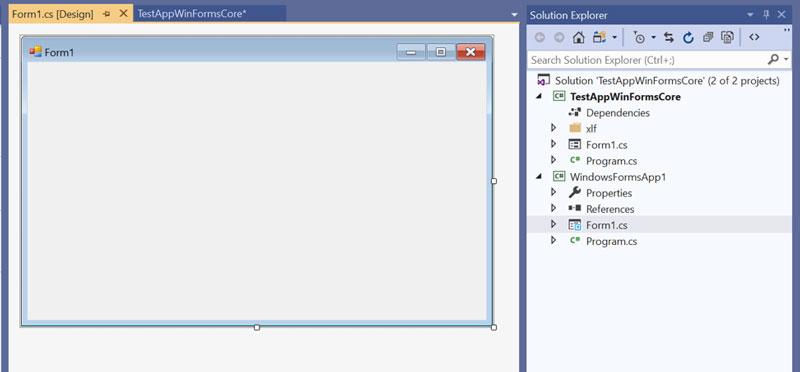
Task: Click the Home icon in Solution Explorer toolbar
Action: pyautogui.click(x=579, y=37)
